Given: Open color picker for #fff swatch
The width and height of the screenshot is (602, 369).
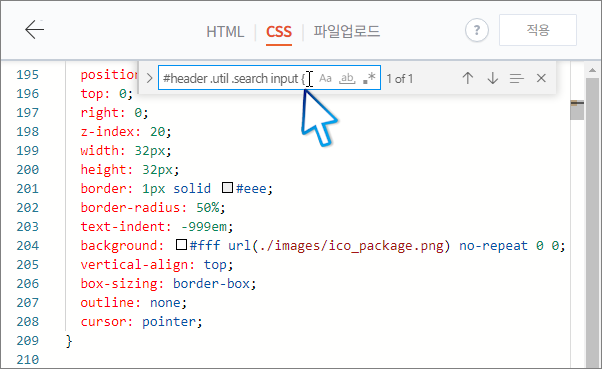Looking at the screenshot, I should [181, 245].
